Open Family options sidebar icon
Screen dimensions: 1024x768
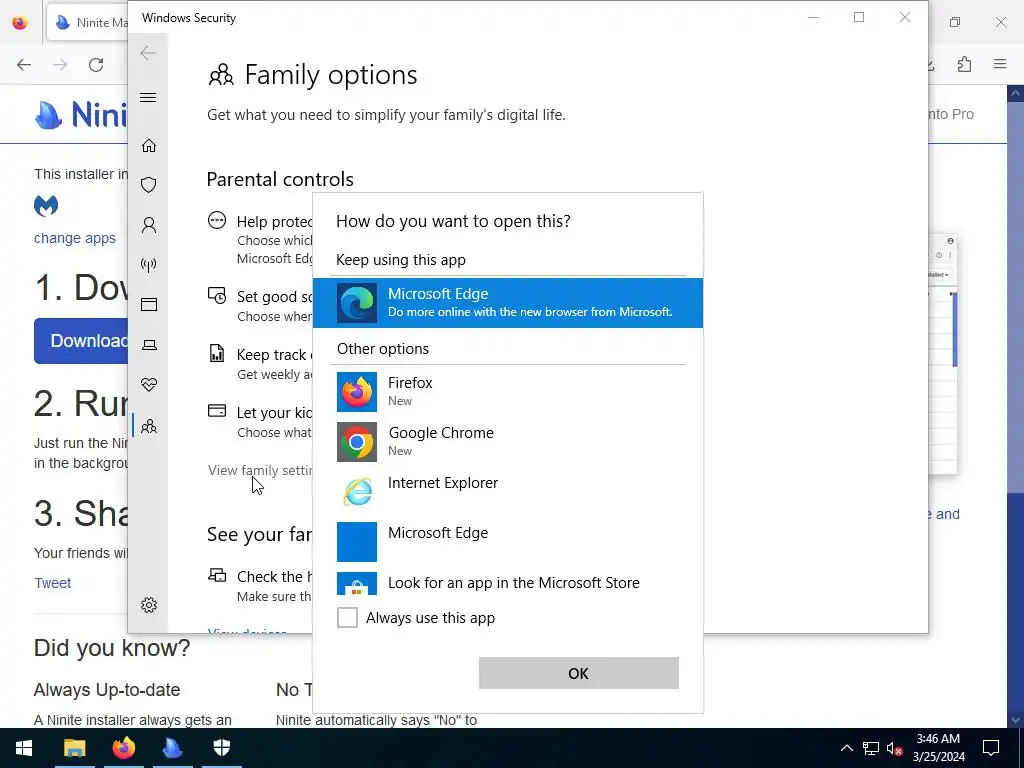click(149, 426)
